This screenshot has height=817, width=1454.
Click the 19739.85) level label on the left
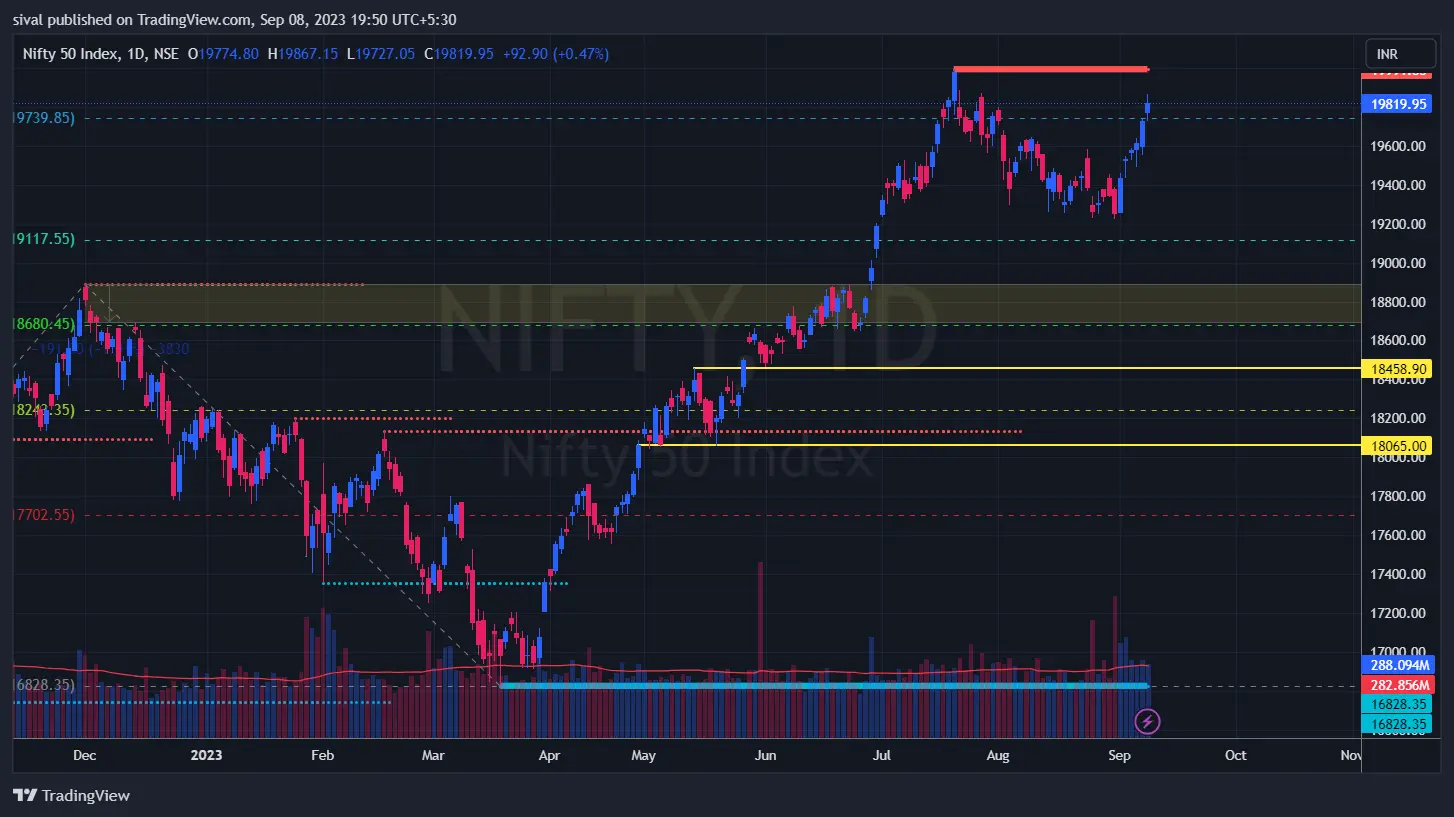click(43, 118)
